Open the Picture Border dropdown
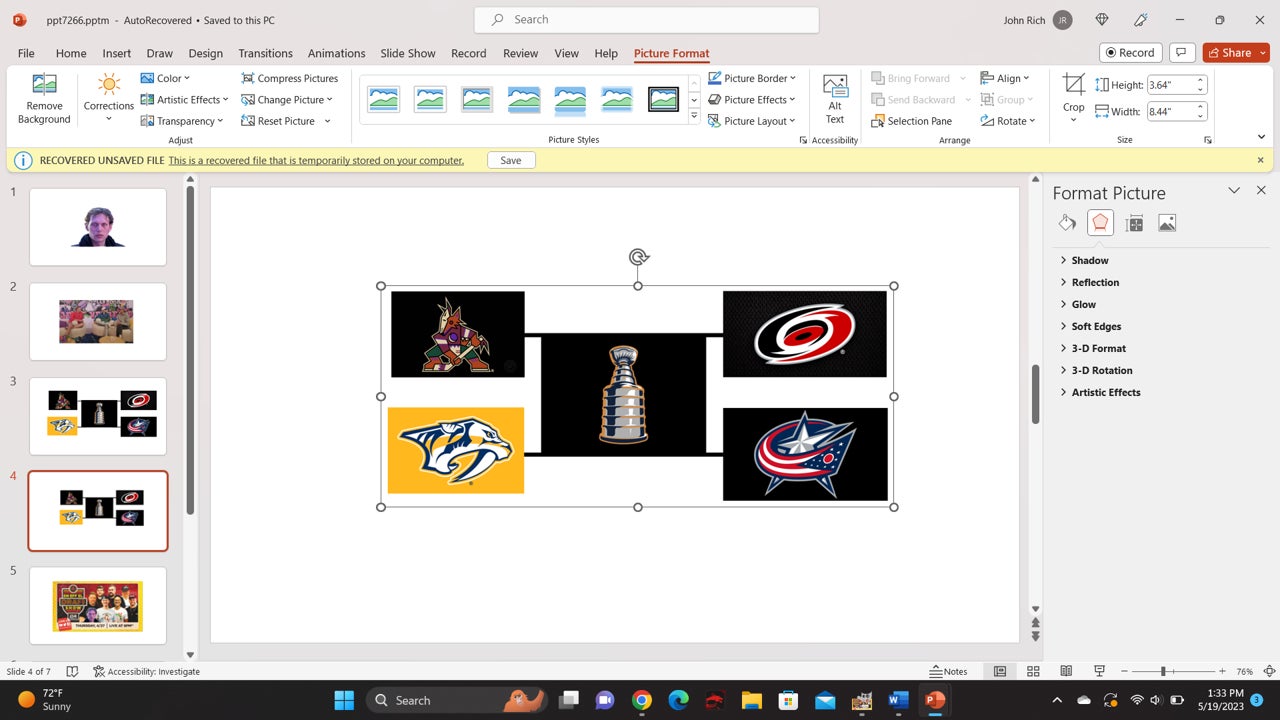Image resolution: width=1280 pixels, height=720 pixels. tap(752, 78)
